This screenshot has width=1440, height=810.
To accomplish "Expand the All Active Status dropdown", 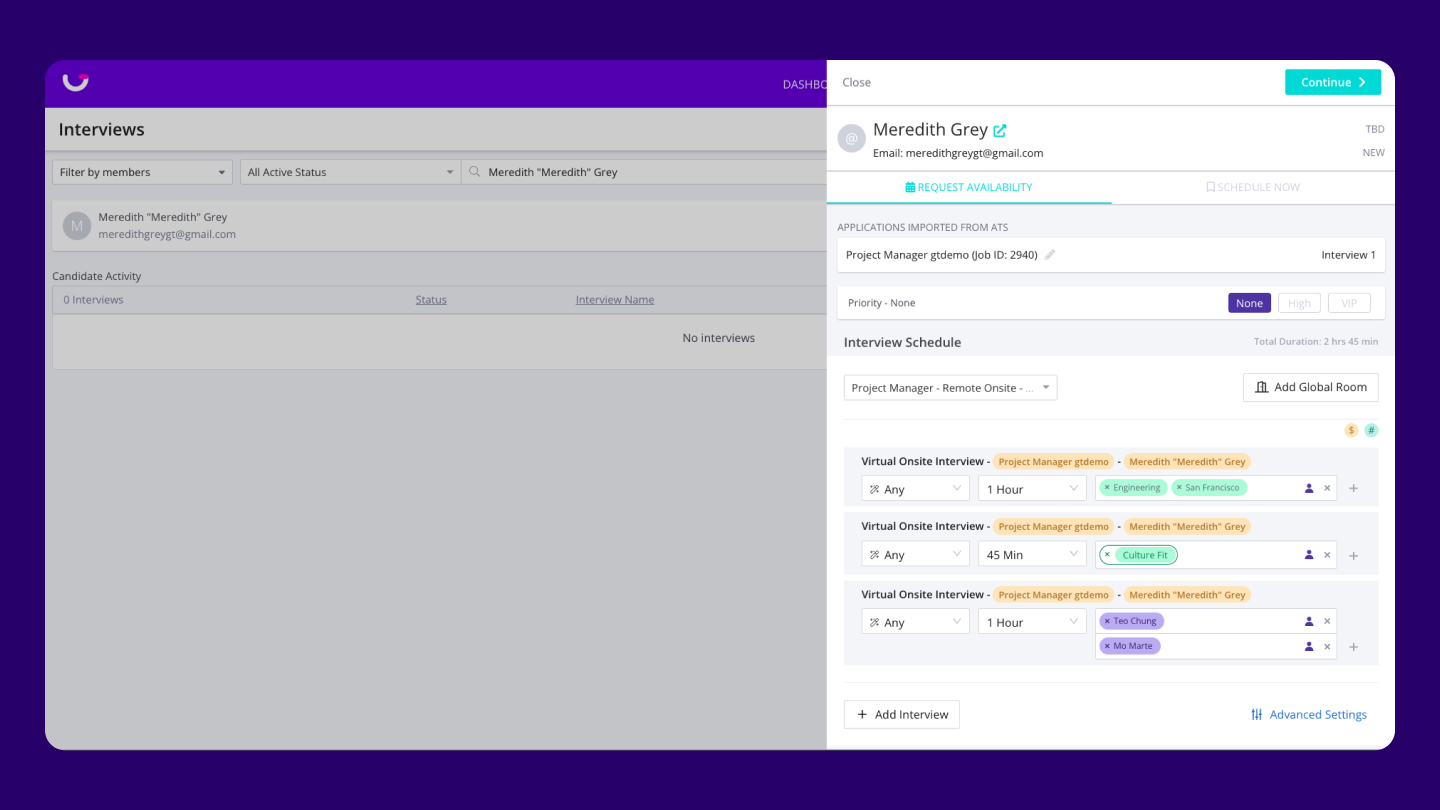I will pos(350,172).
